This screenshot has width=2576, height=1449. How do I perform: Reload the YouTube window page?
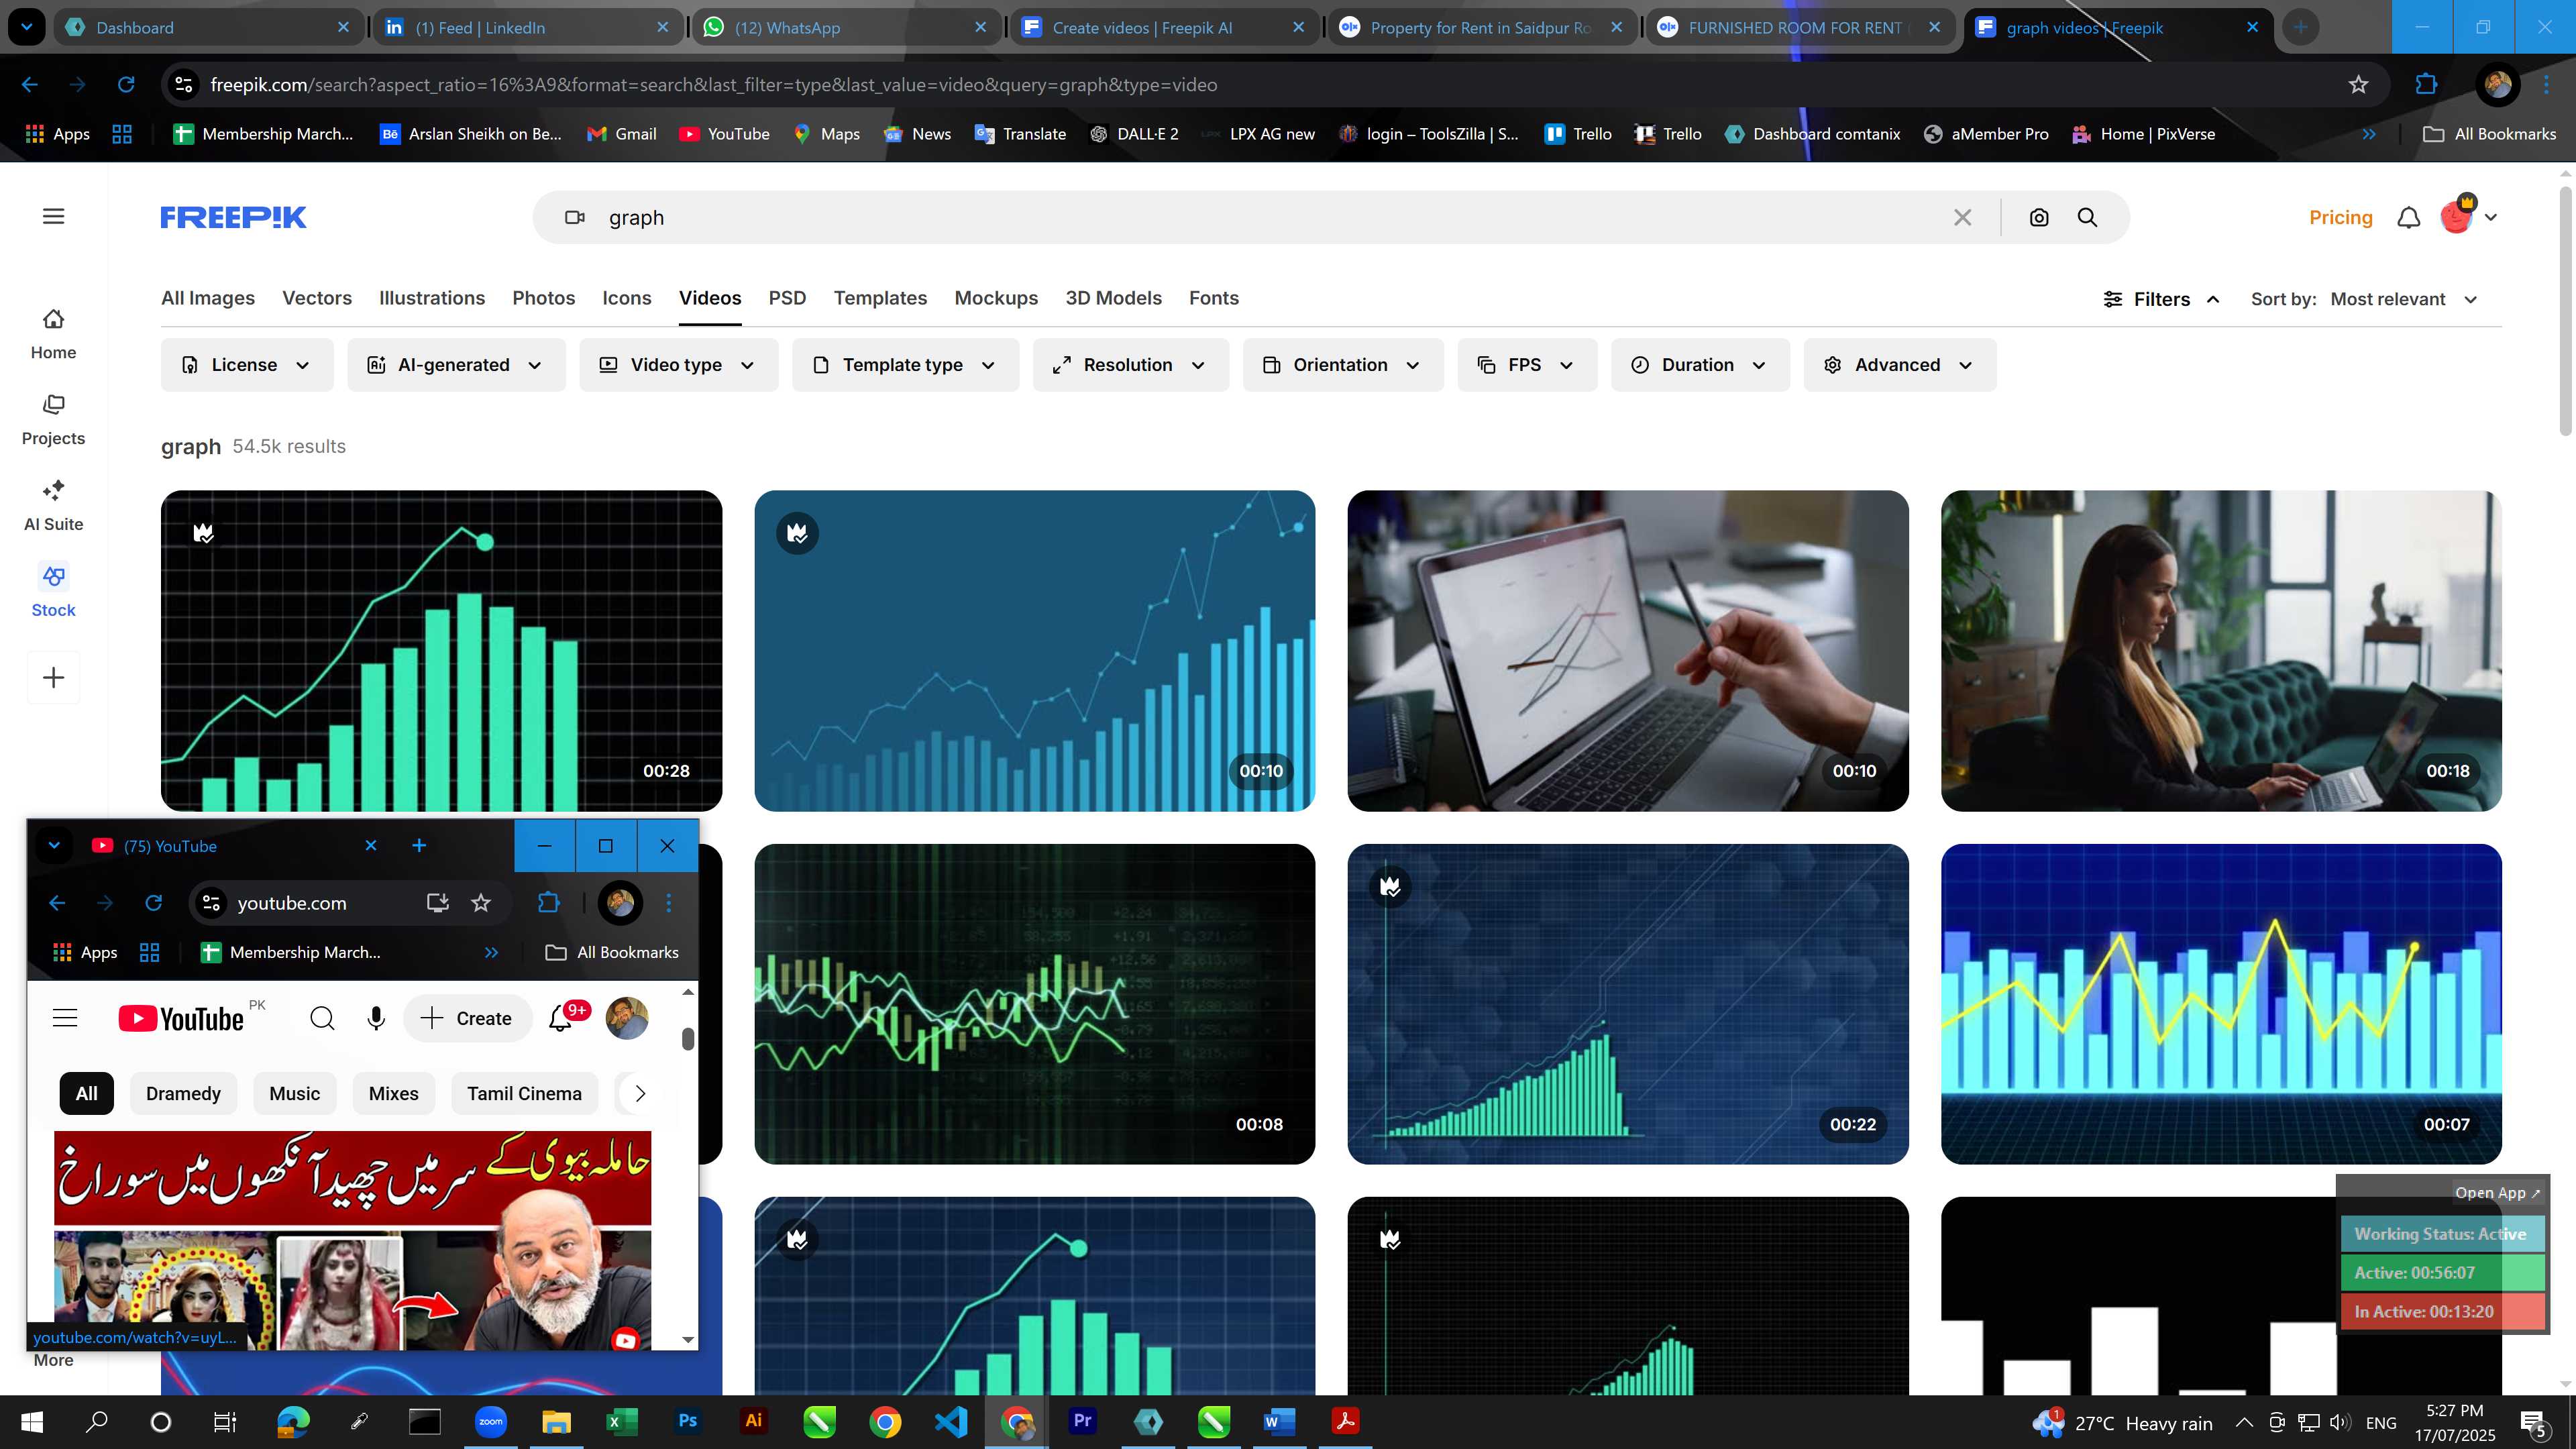(153, 903)
